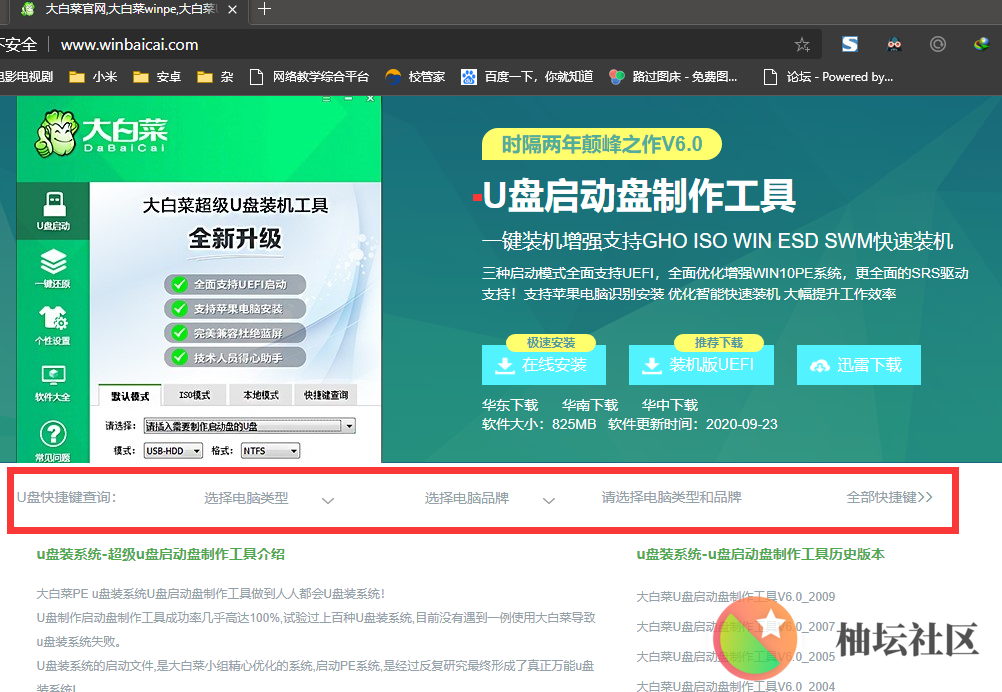The width and height of the screenshot is (1002, 692).
Task: Open the 论坛 - Powered by bookmark
Action: pyautogui.click(x=829, y=77)
